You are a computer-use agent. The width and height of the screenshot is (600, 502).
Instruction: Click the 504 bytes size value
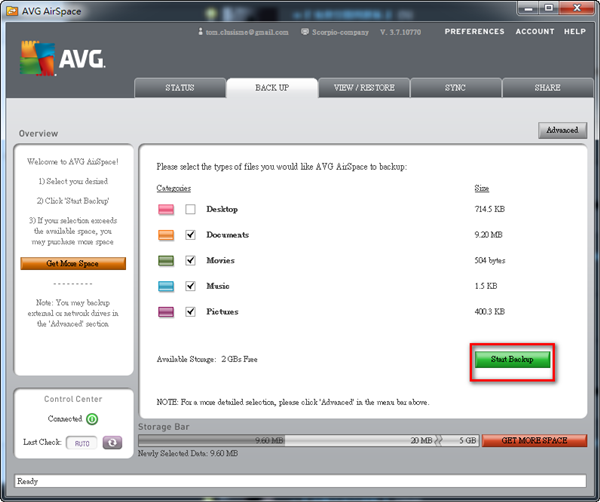490,261
